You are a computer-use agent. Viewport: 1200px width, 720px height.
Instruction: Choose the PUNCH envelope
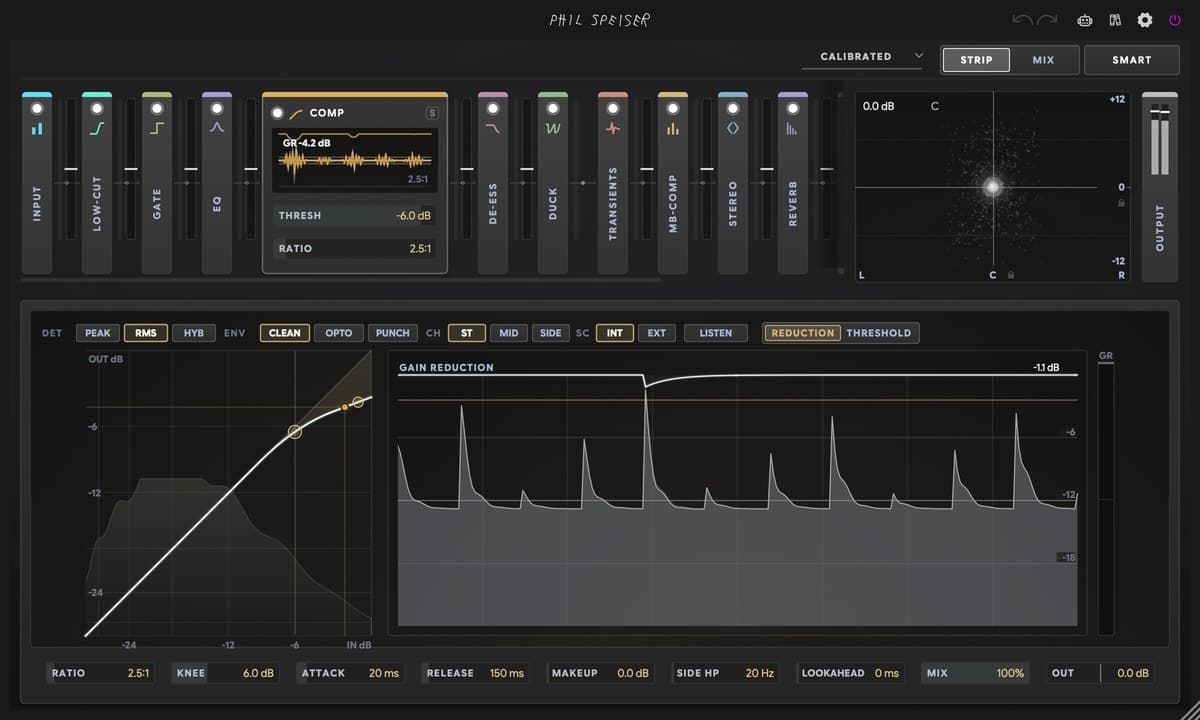click(x=393, y=333)
